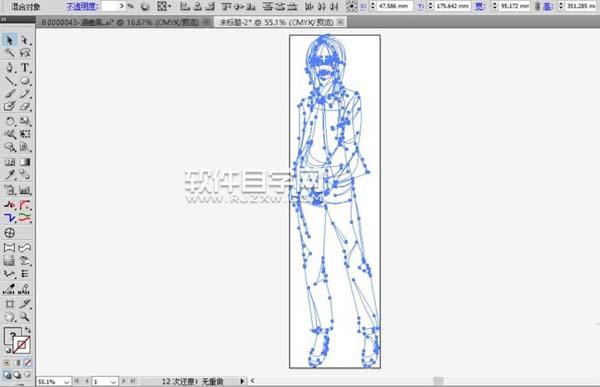Click the Fill color swatch box
The image size is (600, 387).
(x=12, y=336)
